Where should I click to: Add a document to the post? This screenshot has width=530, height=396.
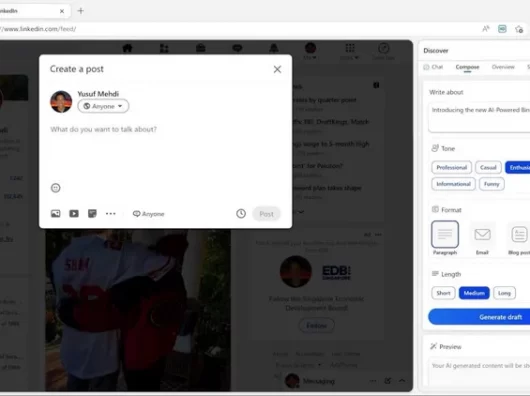(92, 214)
